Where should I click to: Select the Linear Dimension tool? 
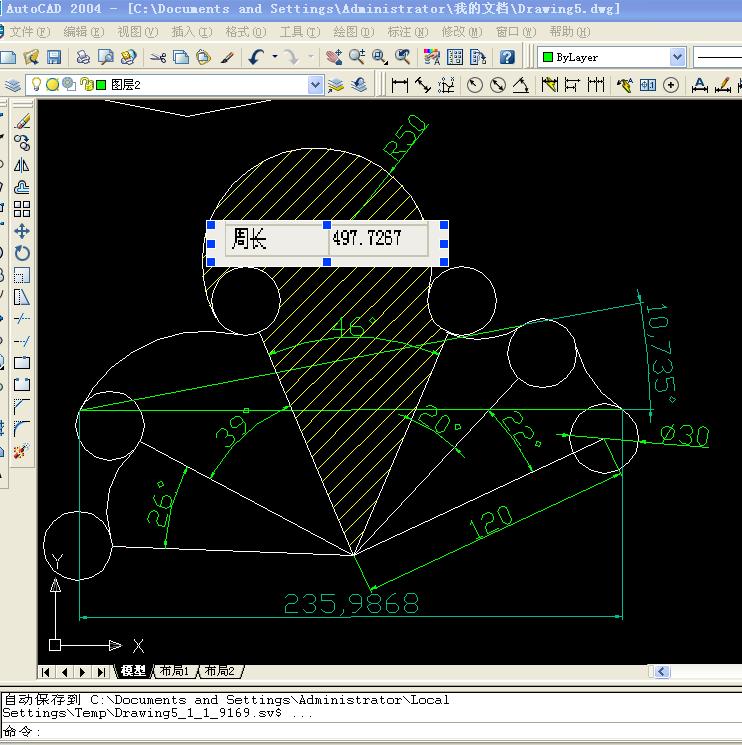(x=400, y=86)
